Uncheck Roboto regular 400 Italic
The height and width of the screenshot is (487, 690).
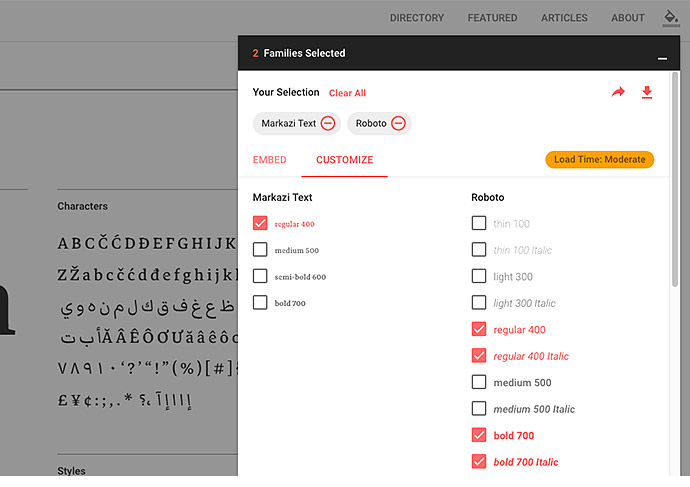point(479,355)
